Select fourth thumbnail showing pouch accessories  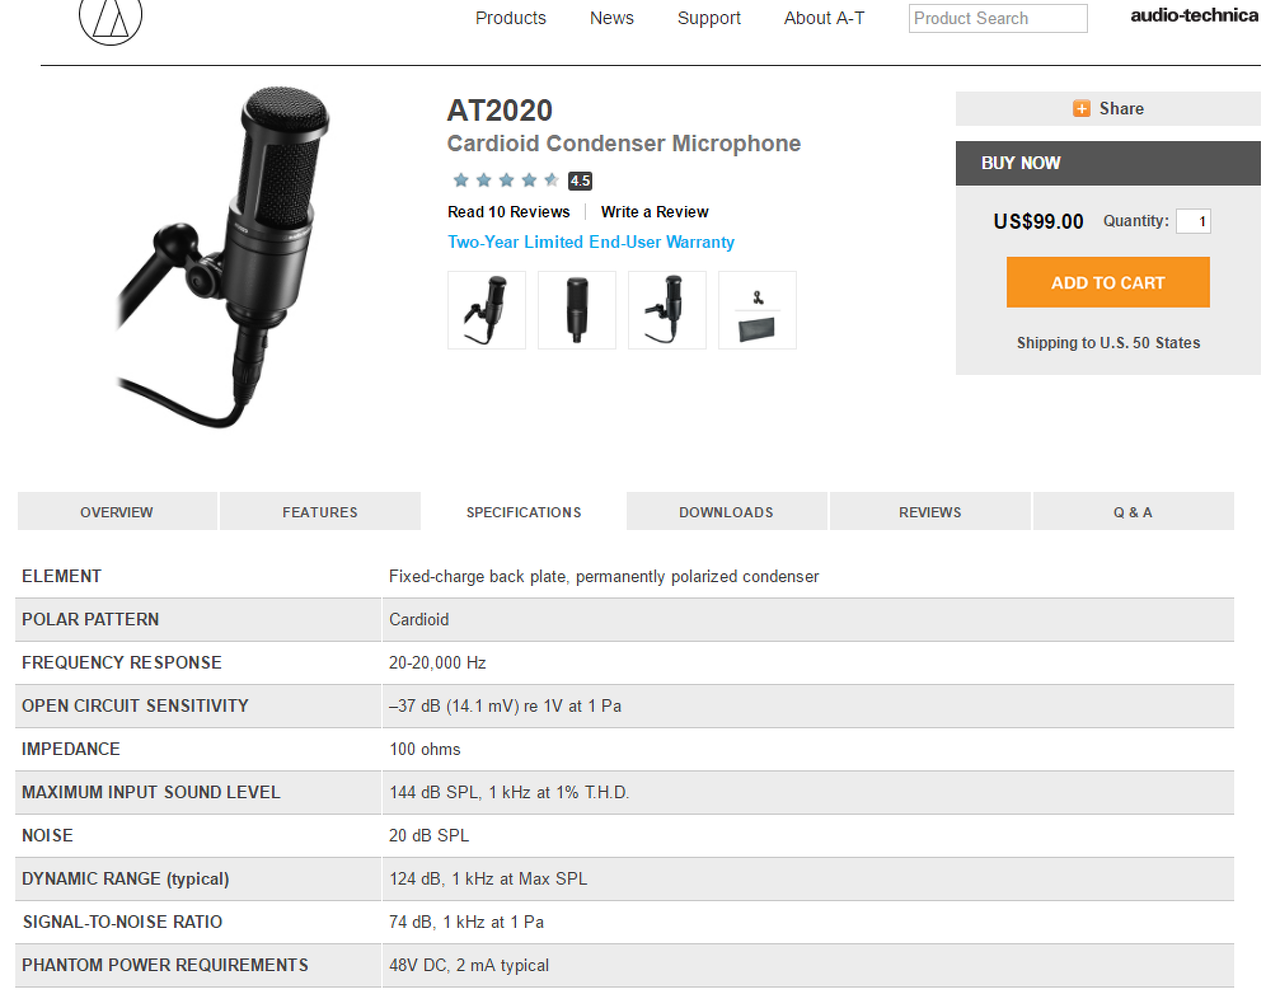757,310
